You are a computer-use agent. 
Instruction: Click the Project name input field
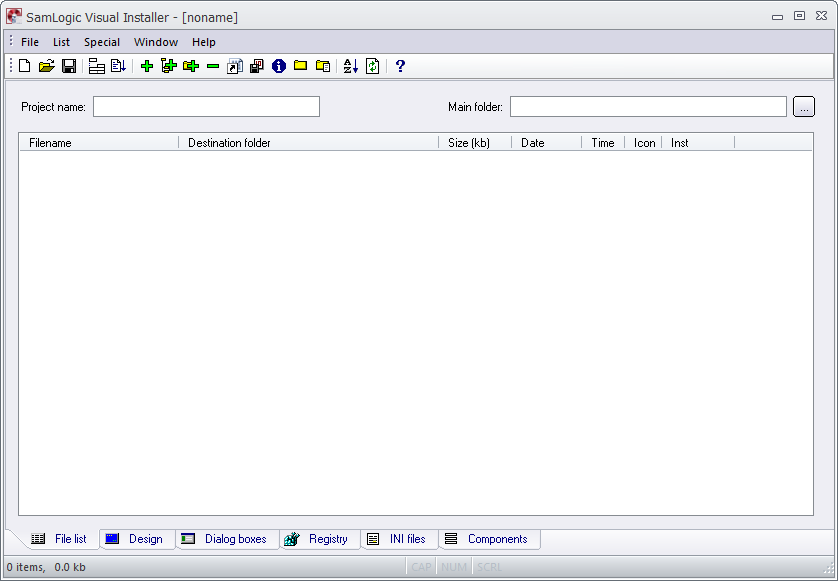pyautogui.click(x=206, y=106)
